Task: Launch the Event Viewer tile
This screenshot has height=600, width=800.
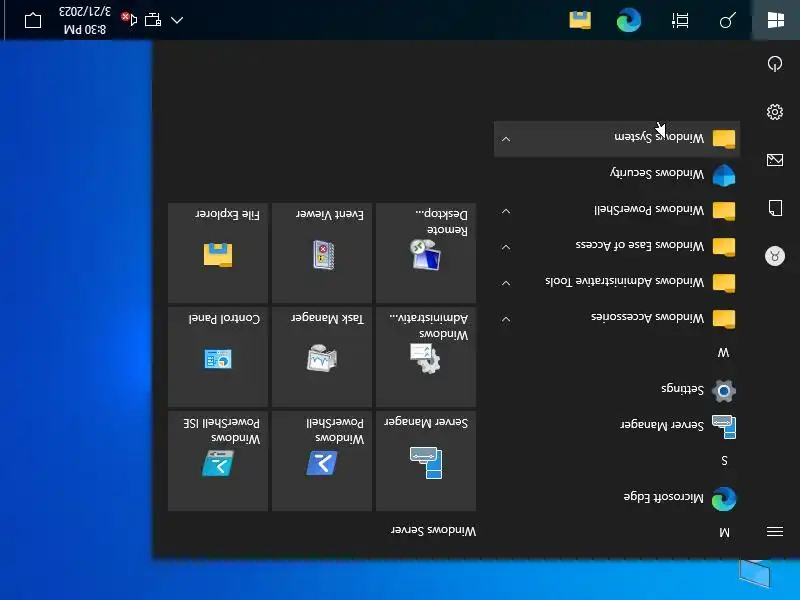Action: point(322,253)
